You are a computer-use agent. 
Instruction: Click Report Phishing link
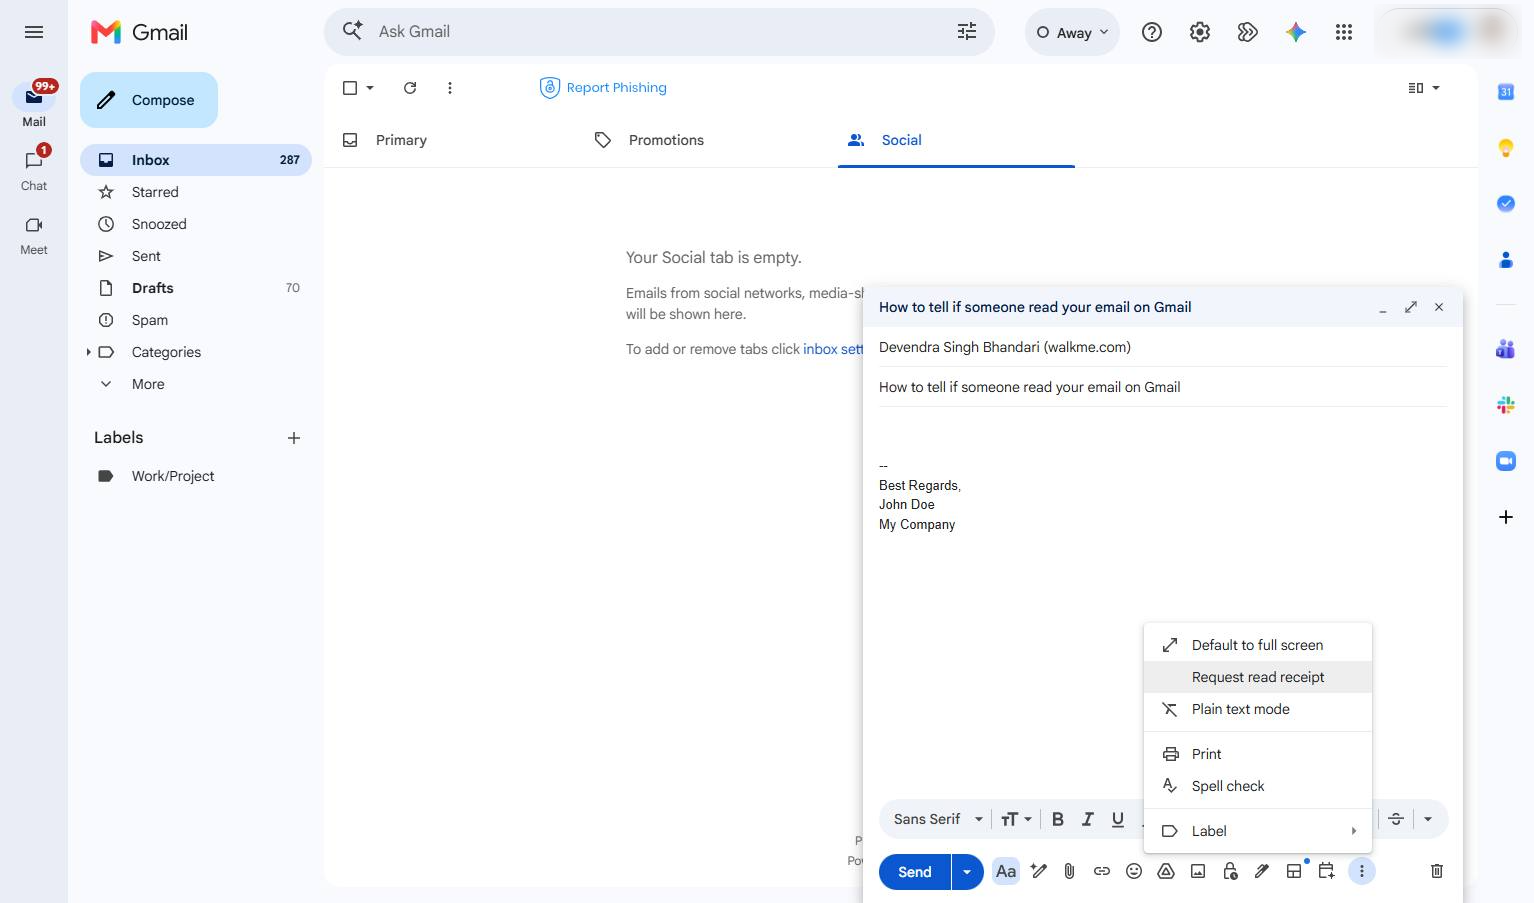point(604,88)
